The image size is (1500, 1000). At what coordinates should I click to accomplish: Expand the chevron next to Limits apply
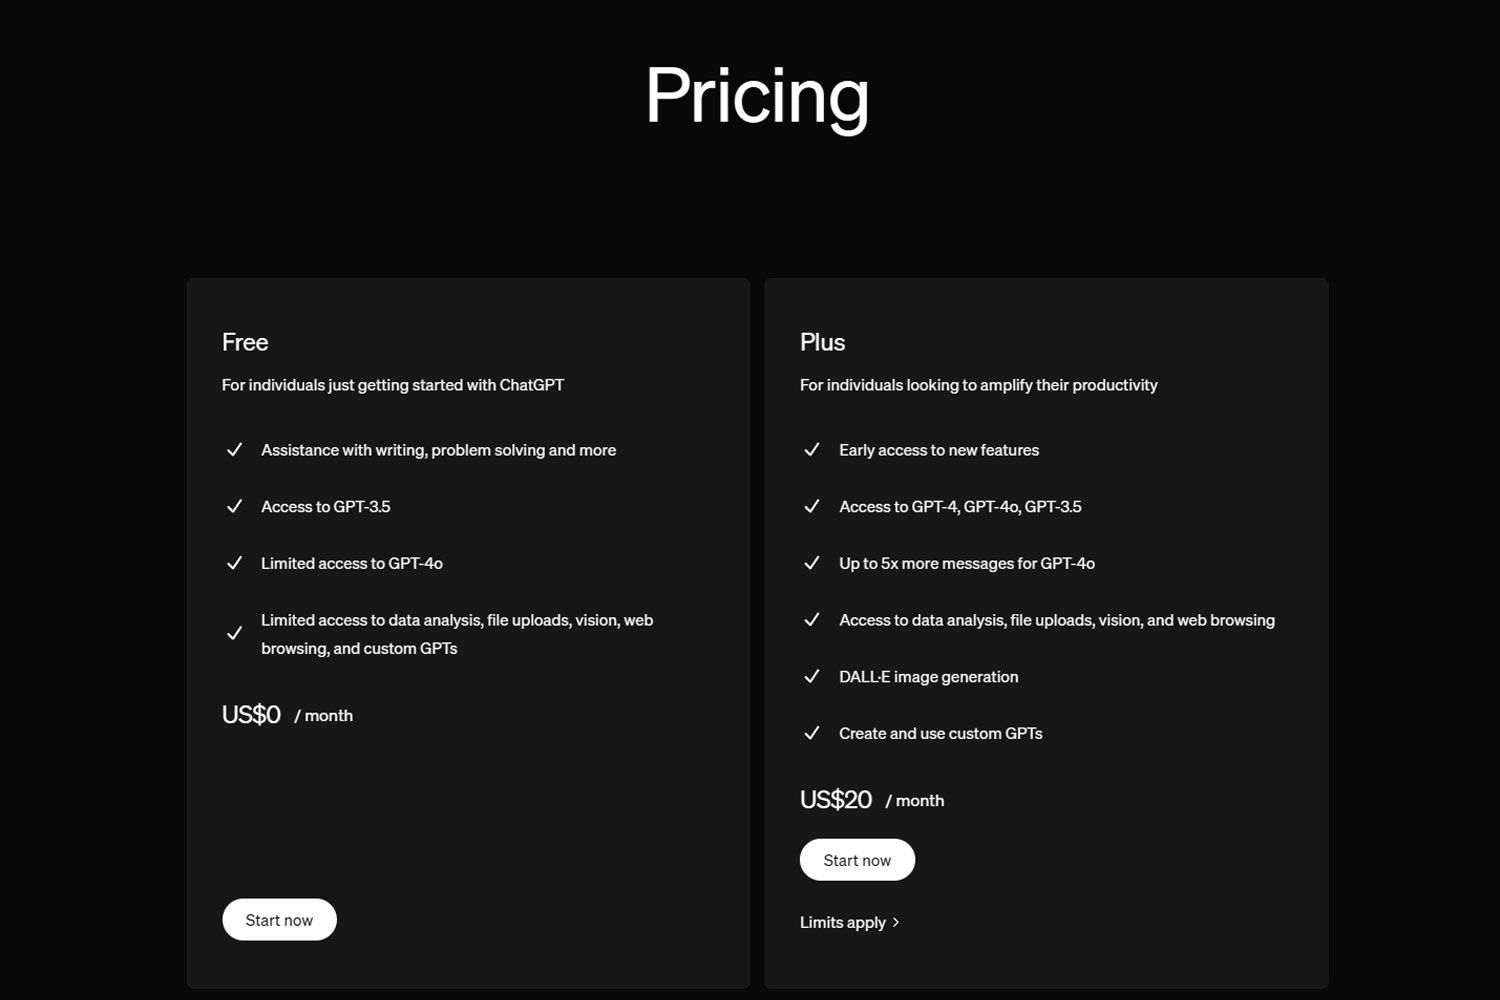896,922
